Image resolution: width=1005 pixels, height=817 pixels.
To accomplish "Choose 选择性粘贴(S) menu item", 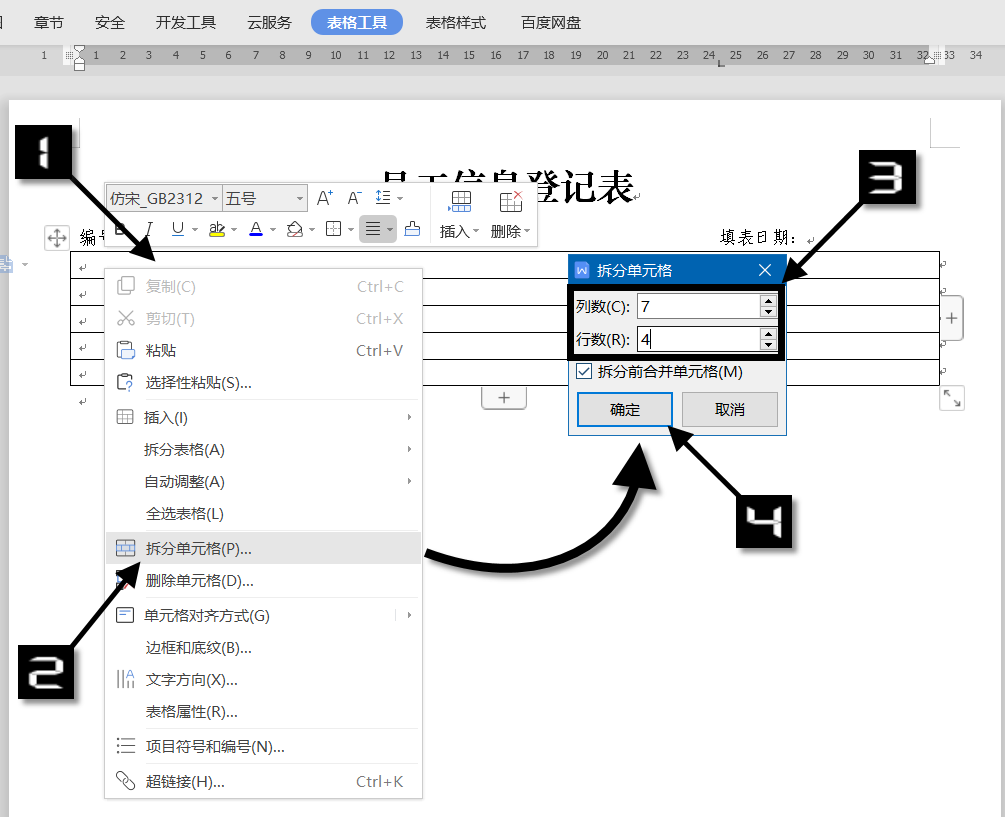I will pos(263,383).
